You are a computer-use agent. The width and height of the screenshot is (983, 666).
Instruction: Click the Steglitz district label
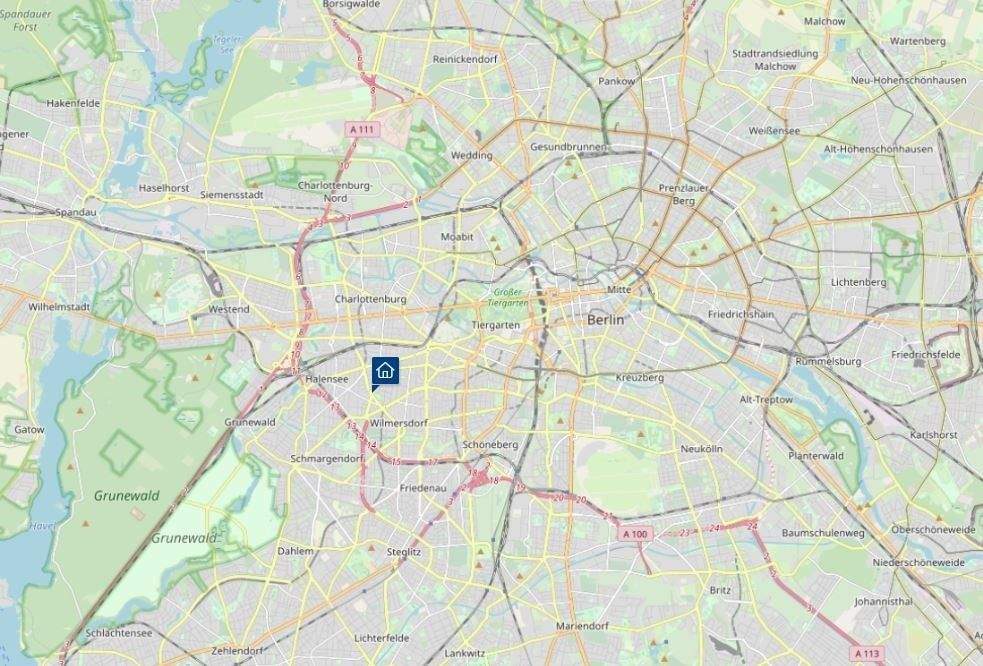click(404, 552)
